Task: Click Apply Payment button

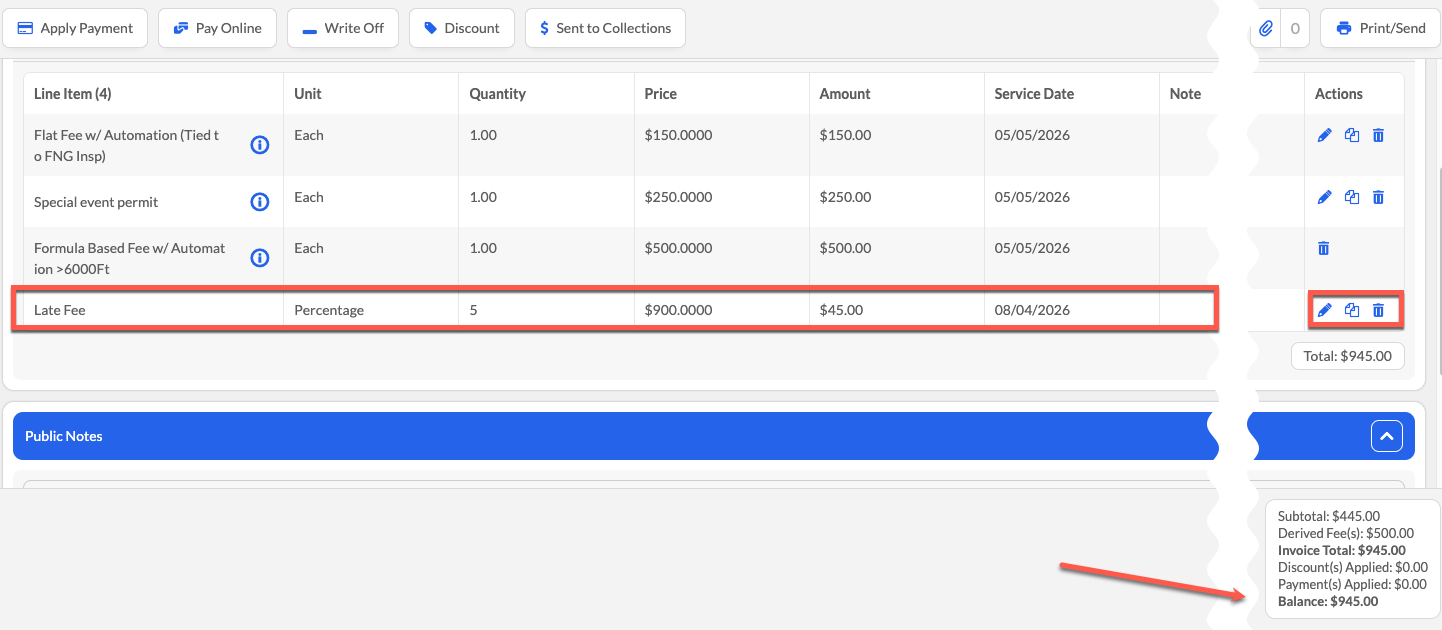Action: click(x=75, y=28)
